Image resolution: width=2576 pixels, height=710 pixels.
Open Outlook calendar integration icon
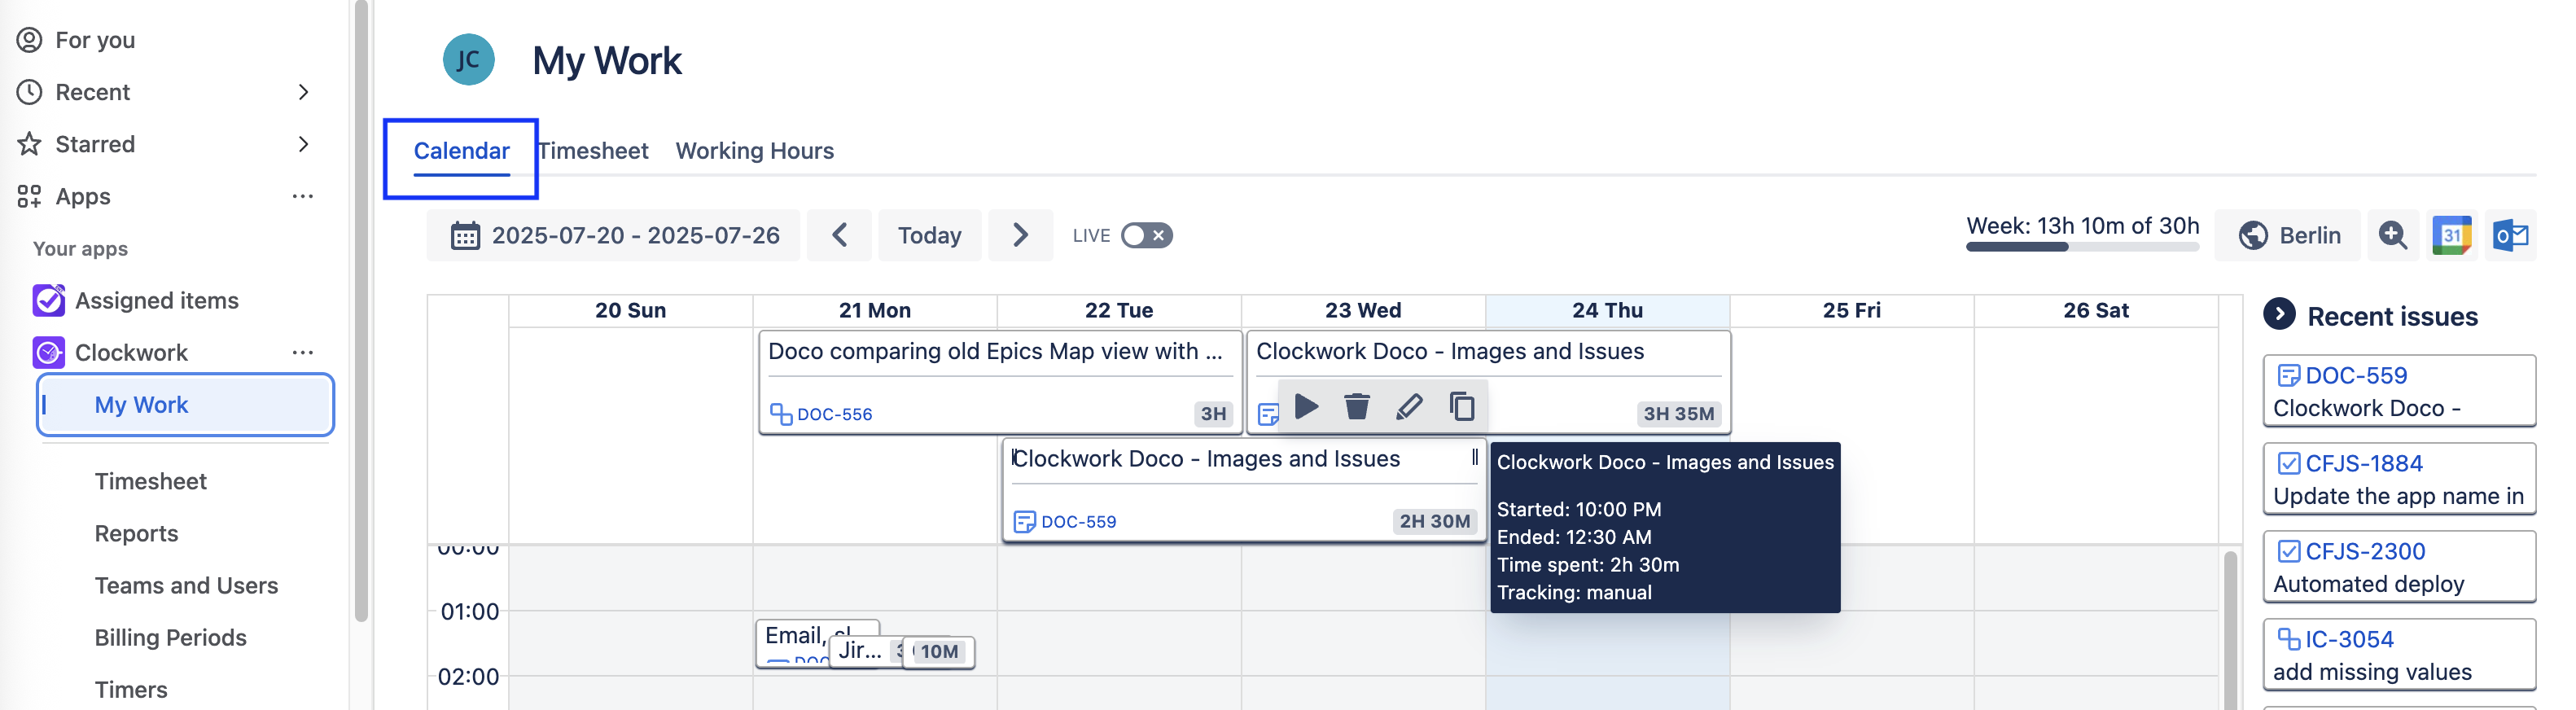(2510, 236)
